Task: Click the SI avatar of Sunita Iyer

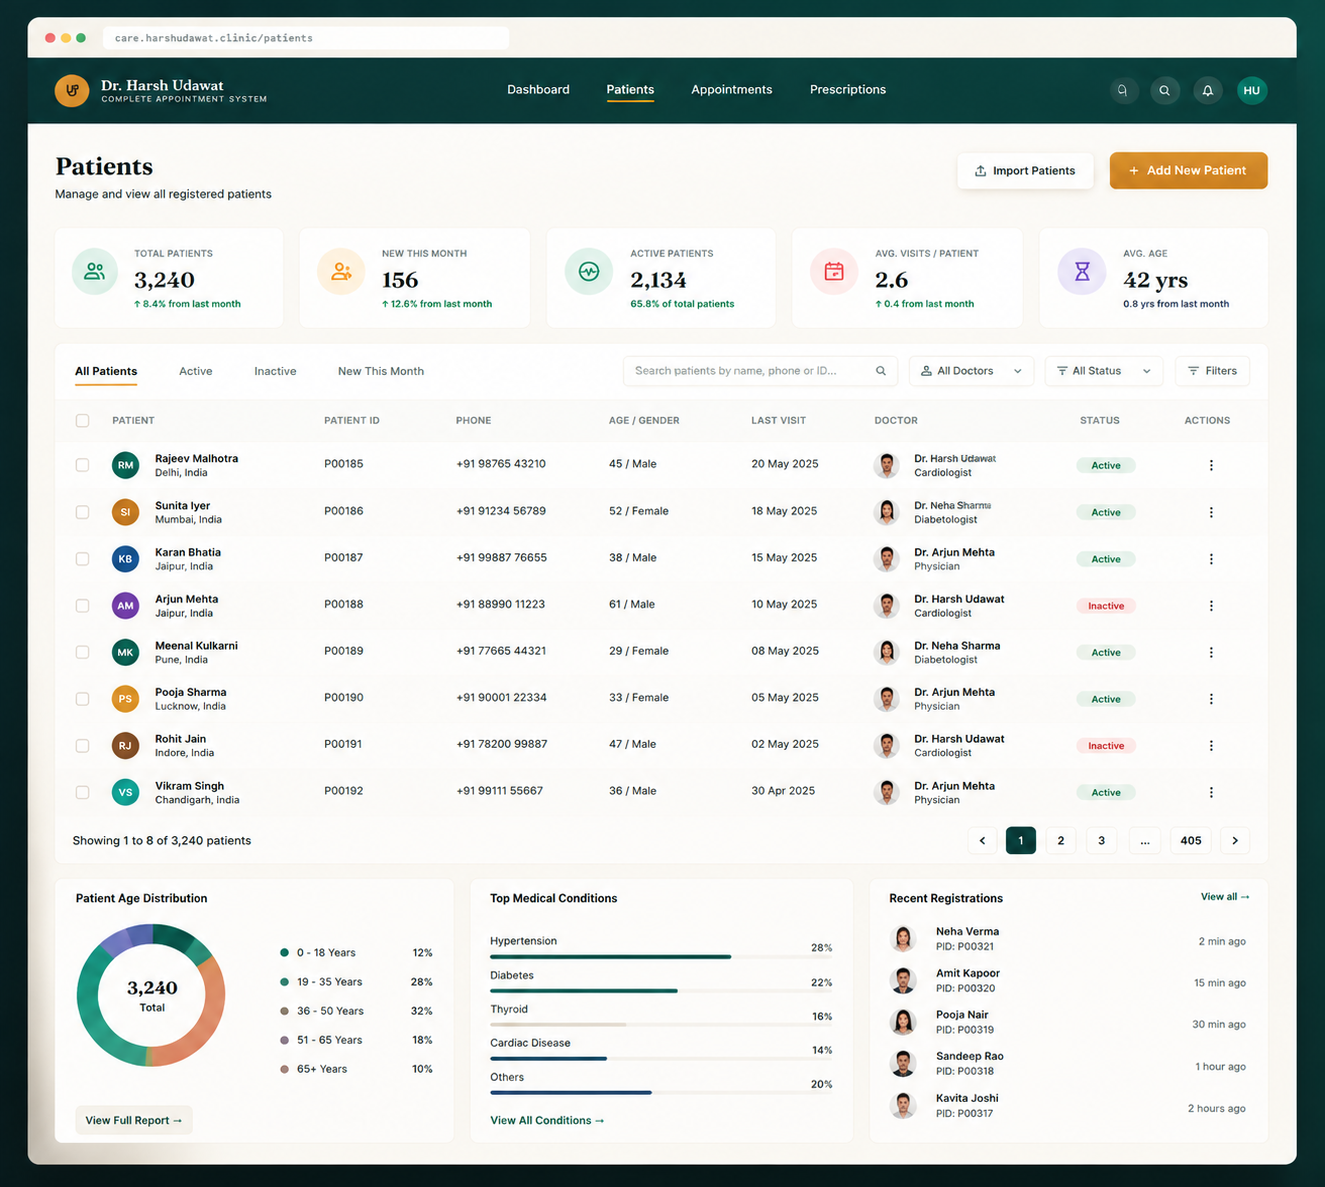Action: [125, 512]
